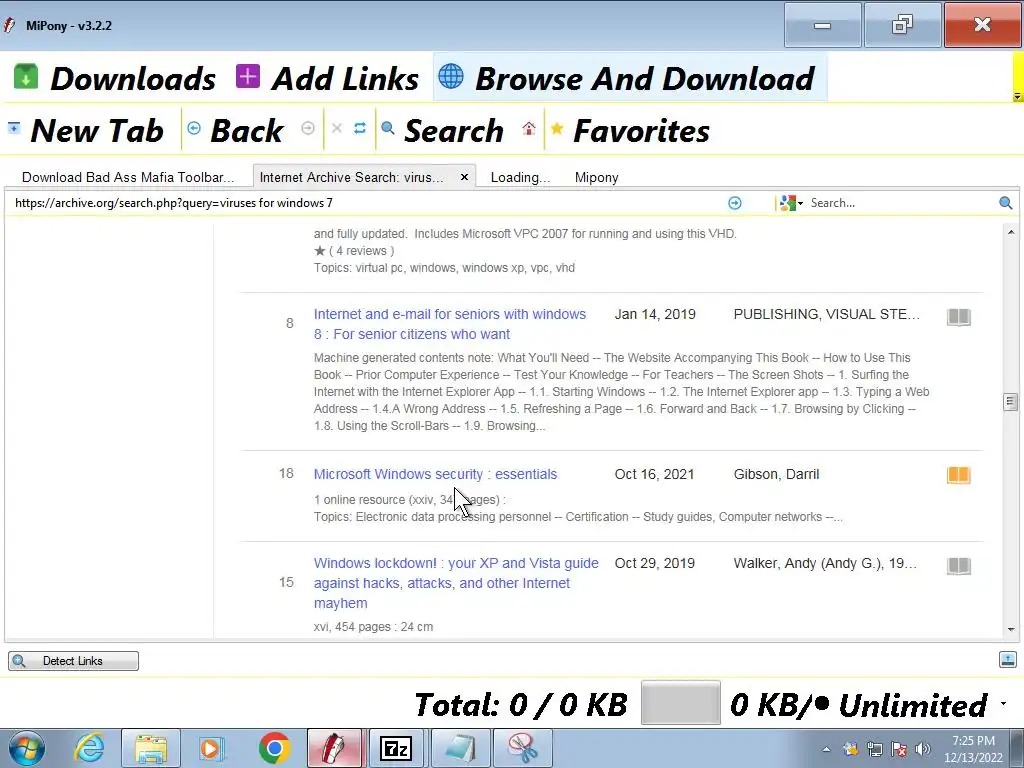Click the Action Center flag tray icon
The width and height of the screenshot is (1024, 768).
[899, 749]
